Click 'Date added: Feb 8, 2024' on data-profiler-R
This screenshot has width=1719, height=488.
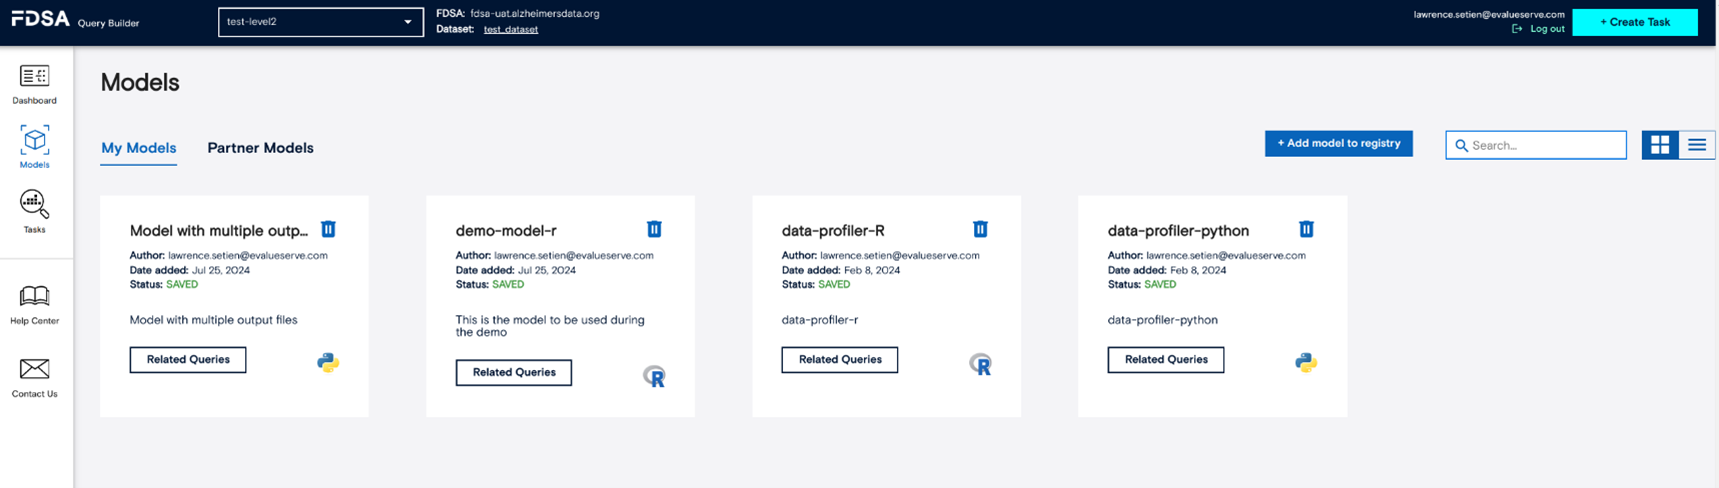(x=841, y=270)
